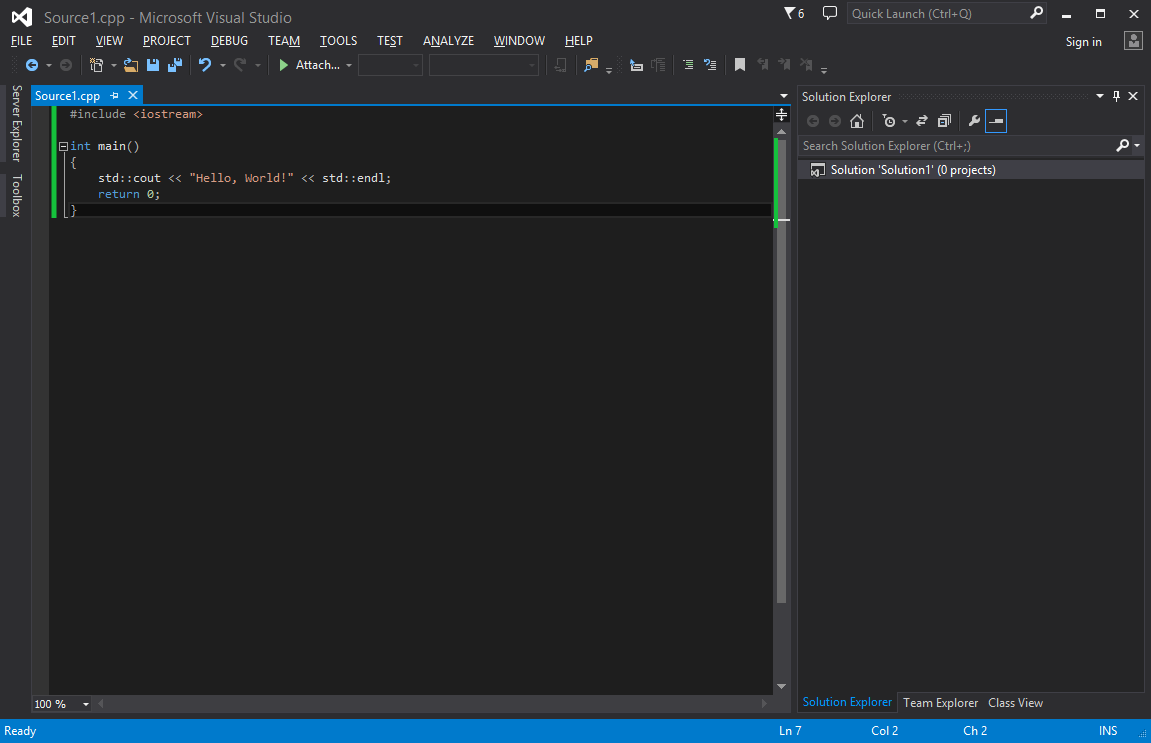Click Pending Changes Filter icon in Solution Explorer
Screen dimensions: 1151x743
889,121
